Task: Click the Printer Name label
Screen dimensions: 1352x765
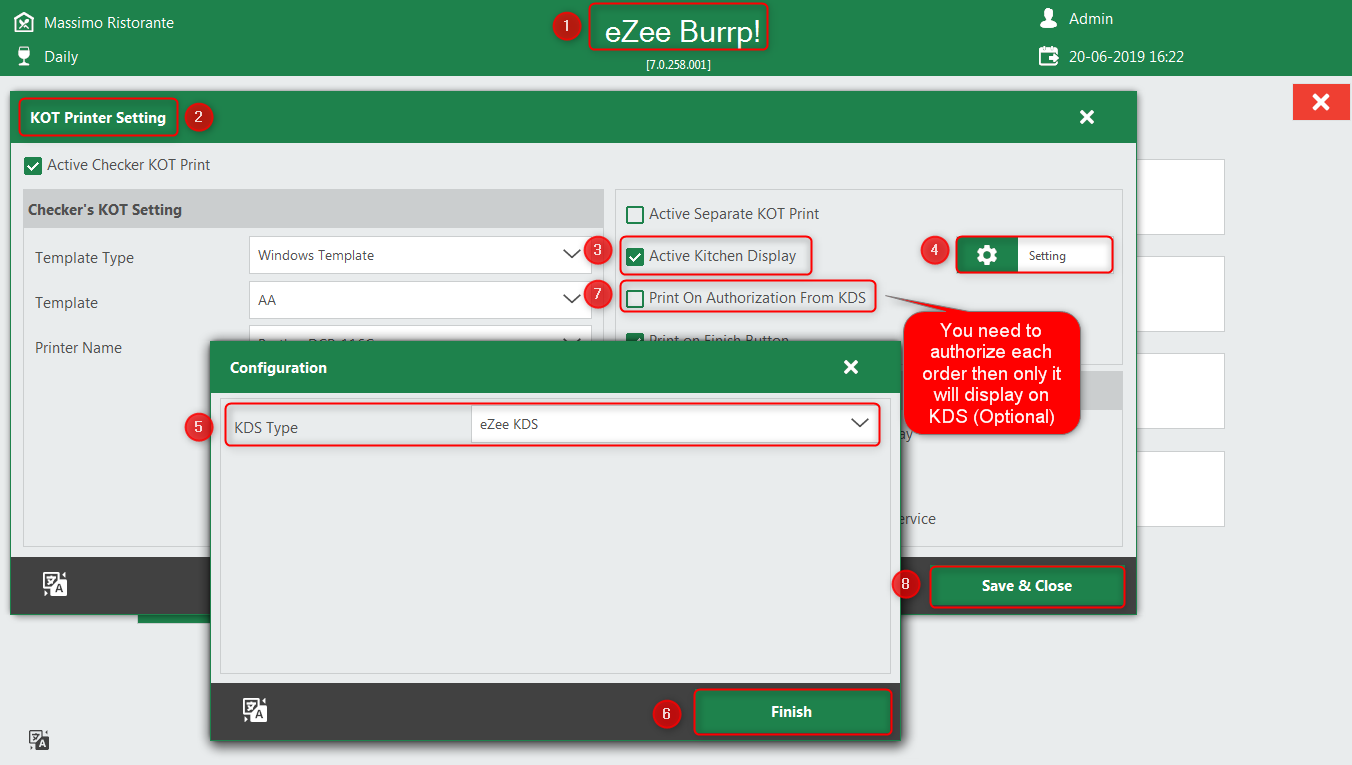Action: click(x=78, y=348)
